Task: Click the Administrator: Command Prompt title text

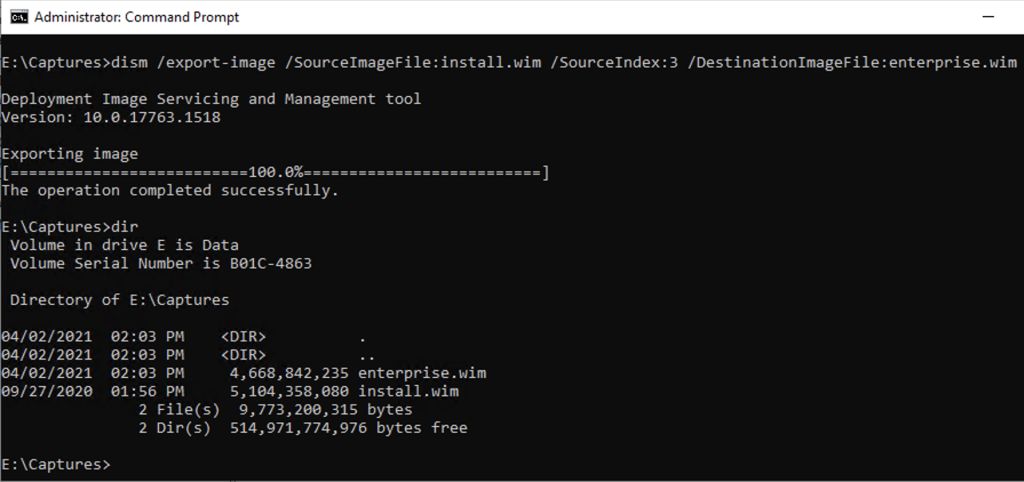Action: point(136,17)
